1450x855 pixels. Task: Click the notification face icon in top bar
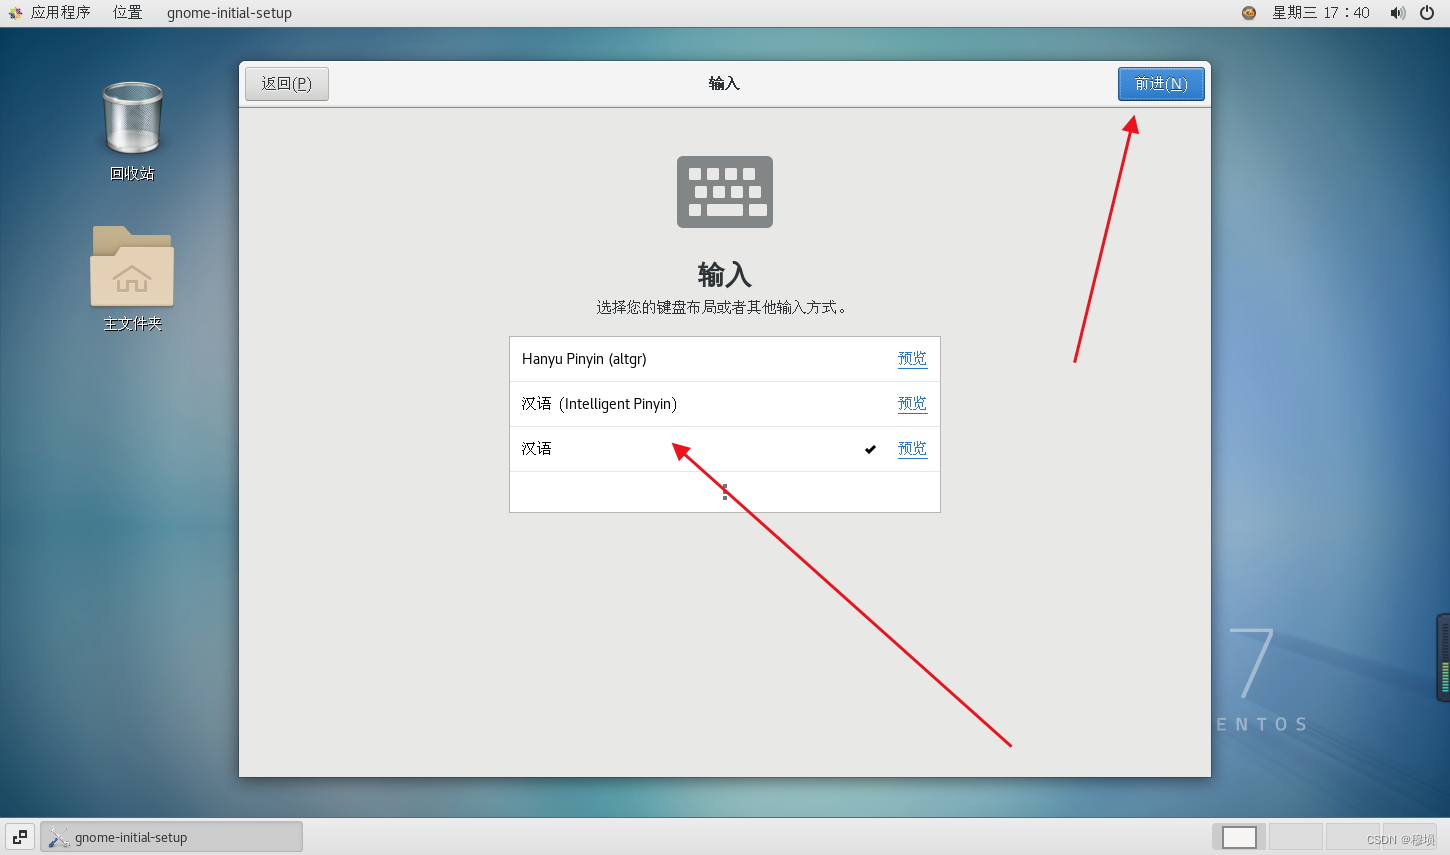(1249, 13)
